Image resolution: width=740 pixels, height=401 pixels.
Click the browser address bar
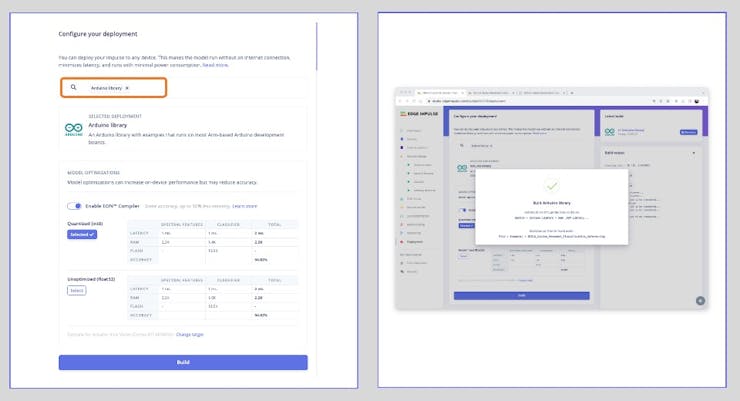(538, 101)
